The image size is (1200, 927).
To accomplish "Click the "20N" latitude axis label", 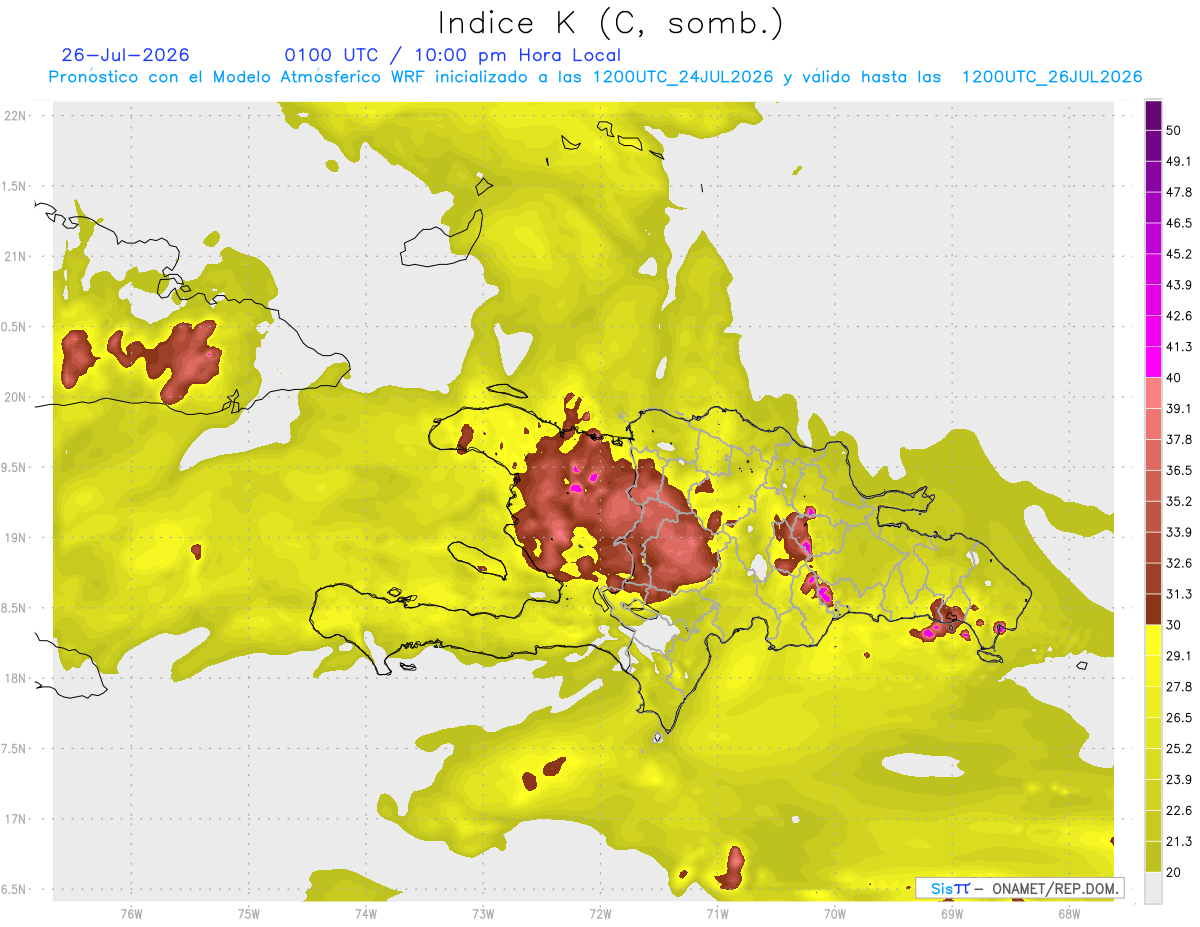I will [16, 397].
